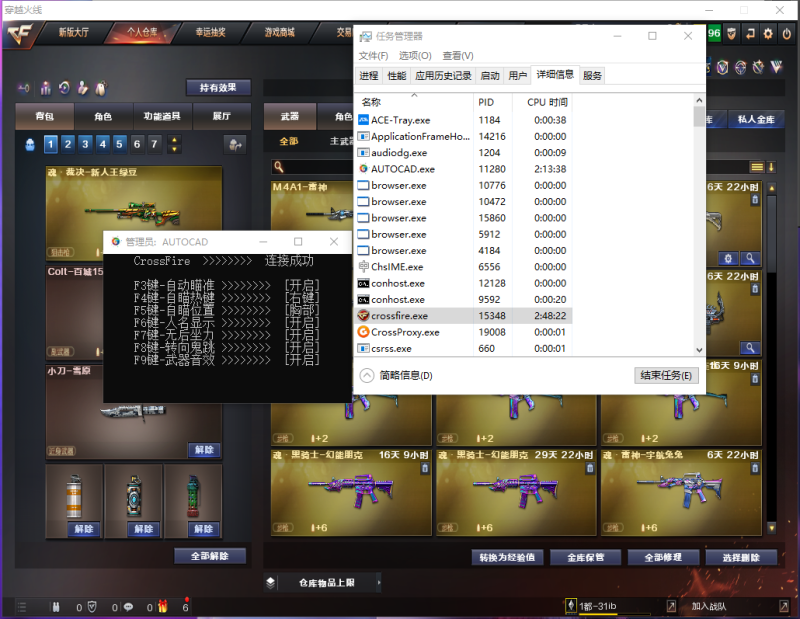
Task: Click the curved return-arrow icon in the game header
Action: [750, 35]
